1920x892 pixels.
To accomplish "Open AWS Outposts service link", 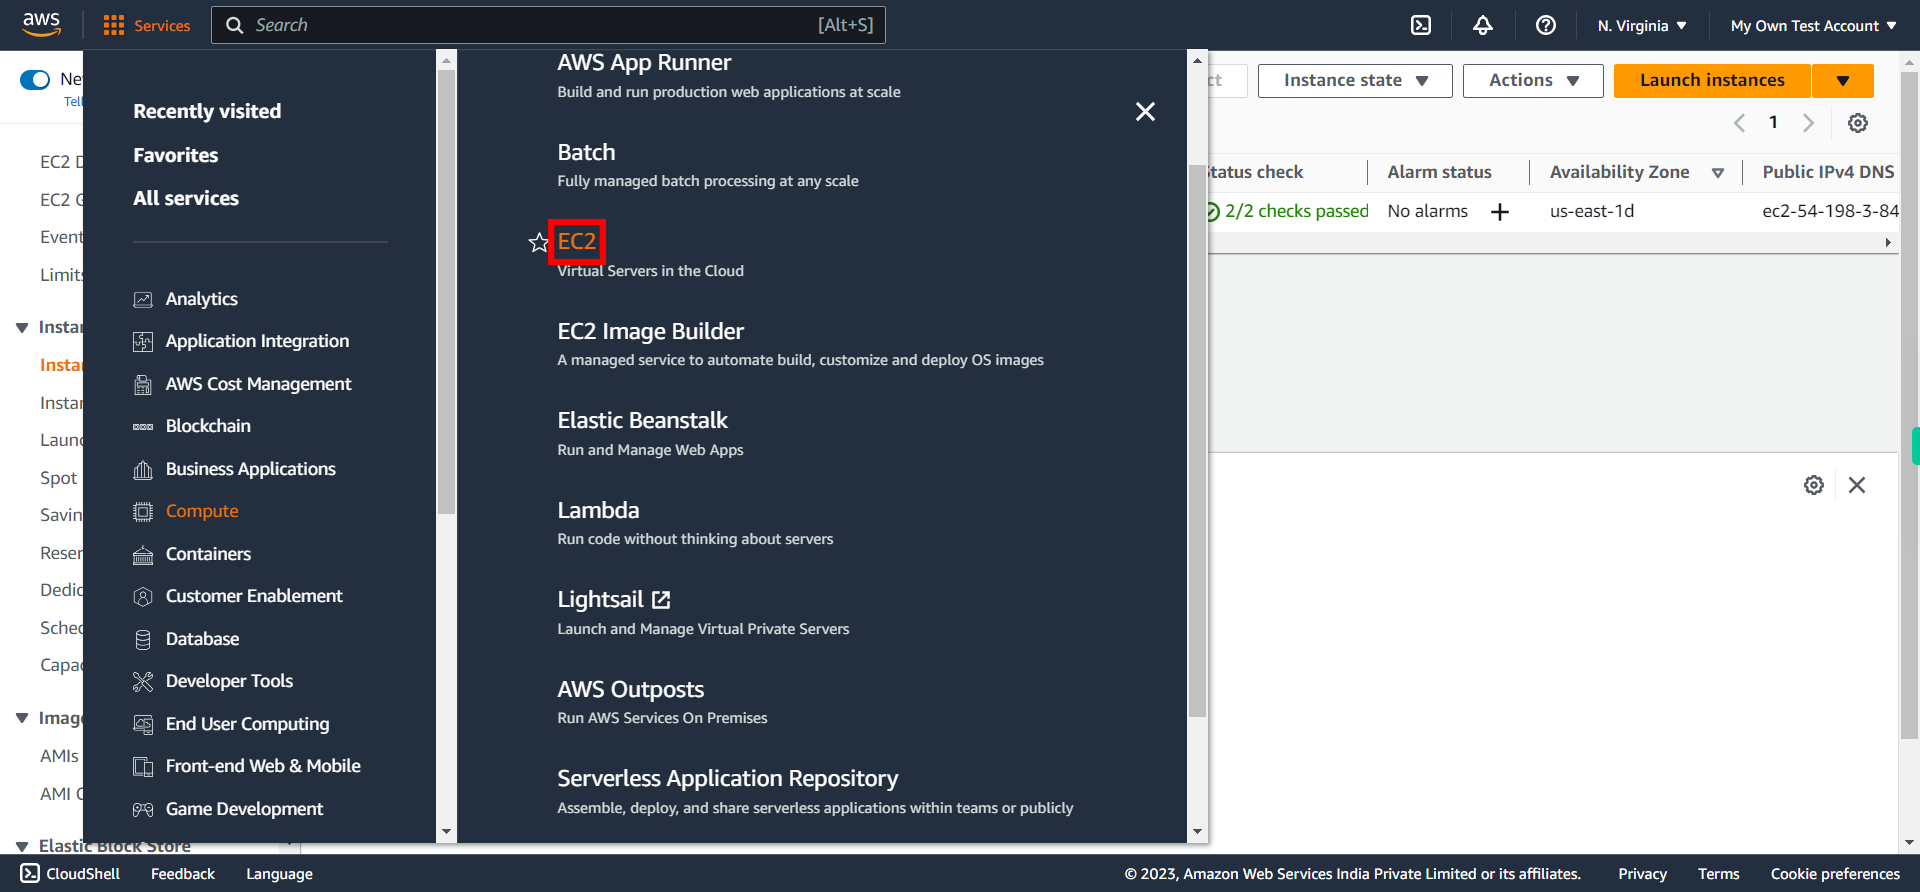I will (630, 689).
